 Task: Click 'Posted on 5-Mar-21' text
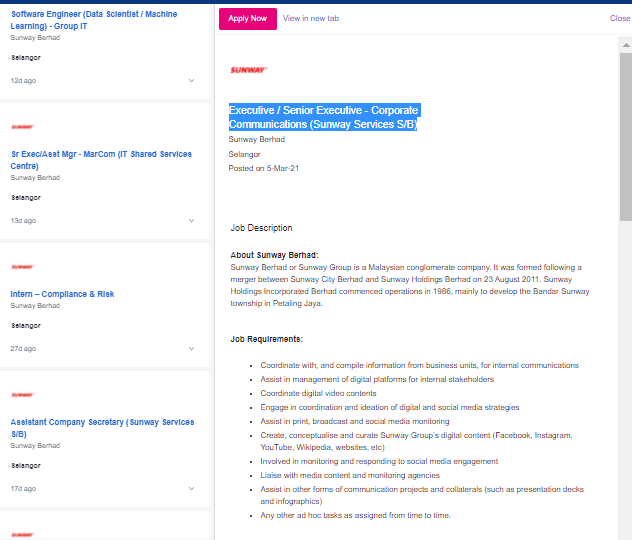(x=264, y=168)
